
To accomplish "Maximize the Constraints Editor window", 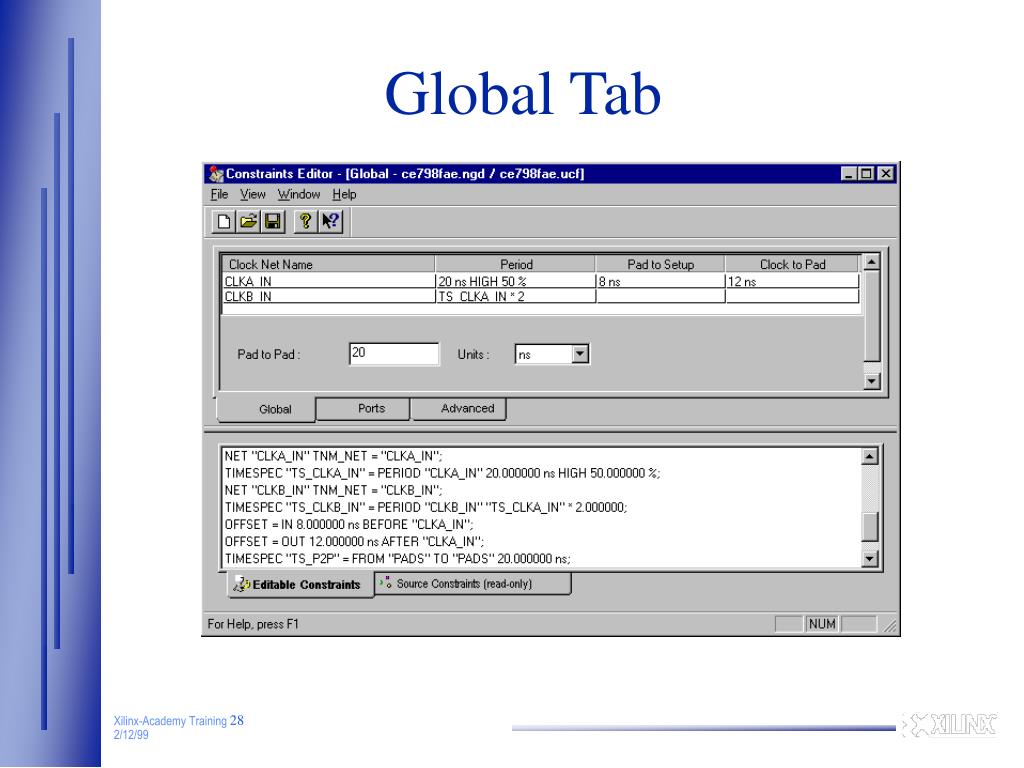I will click(x=866, y=174).
